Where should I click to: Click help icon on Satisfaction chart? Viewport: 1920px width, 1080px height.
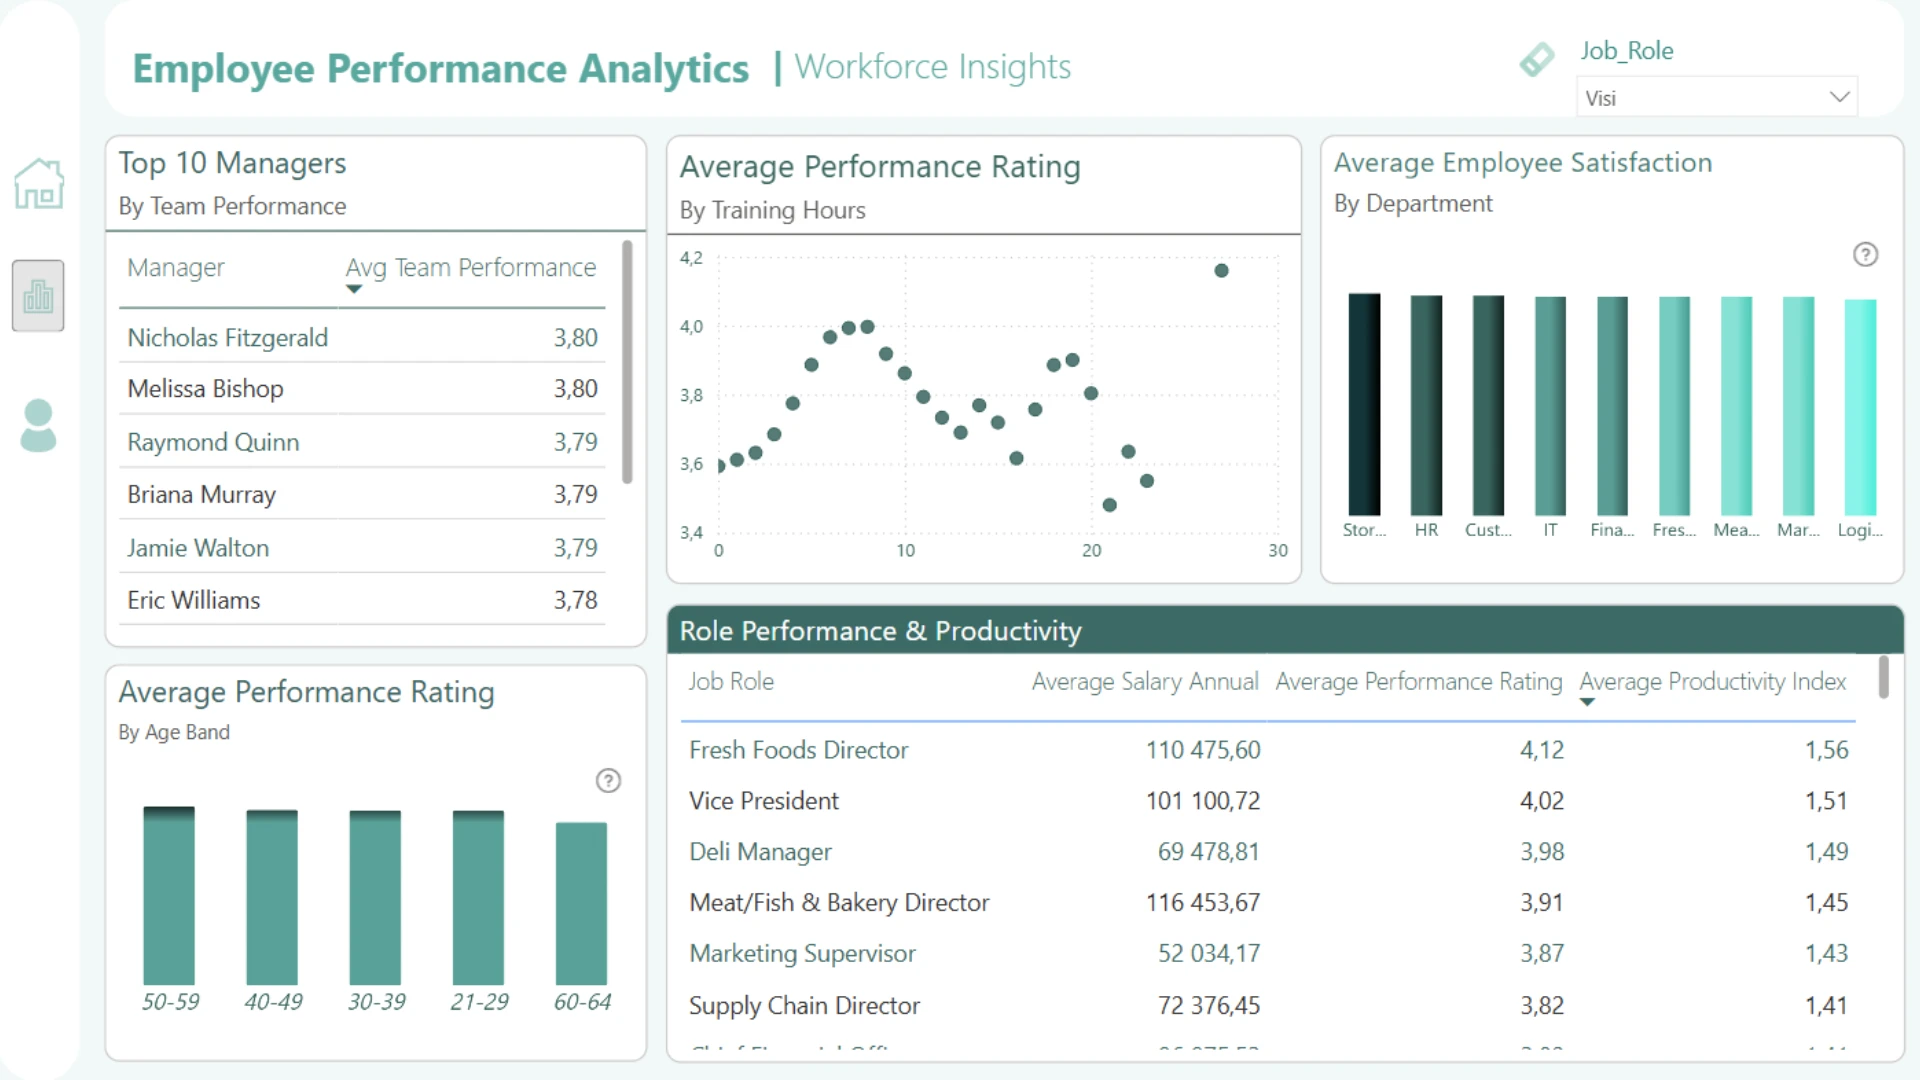(1865, 255)
